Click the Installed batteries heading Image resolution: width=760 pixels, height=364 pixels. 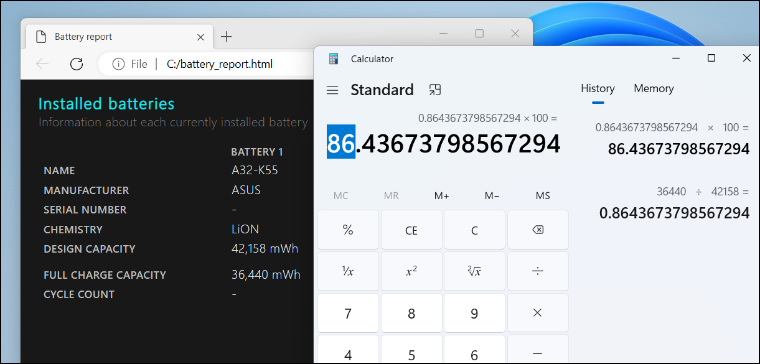(x=106, y=104)
